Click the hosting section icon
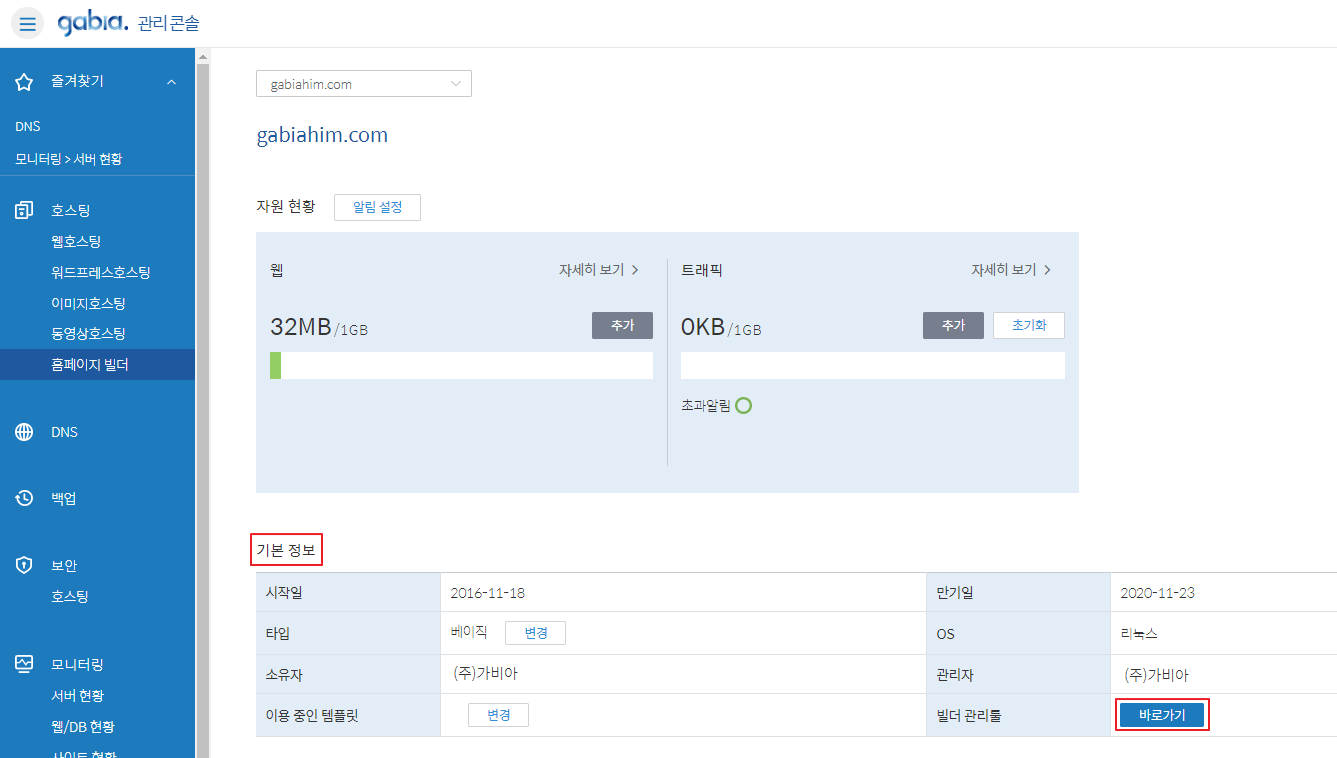 point(25,210)
